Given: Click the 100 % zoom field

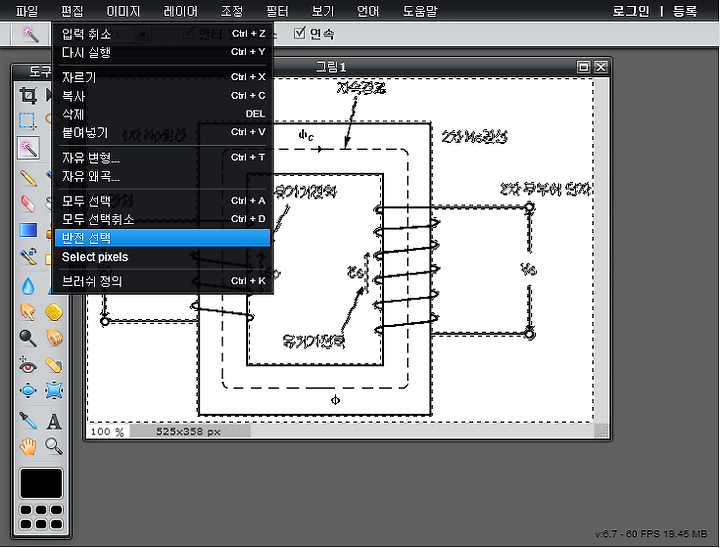Looking at the screenshot, I should [107, 432].
